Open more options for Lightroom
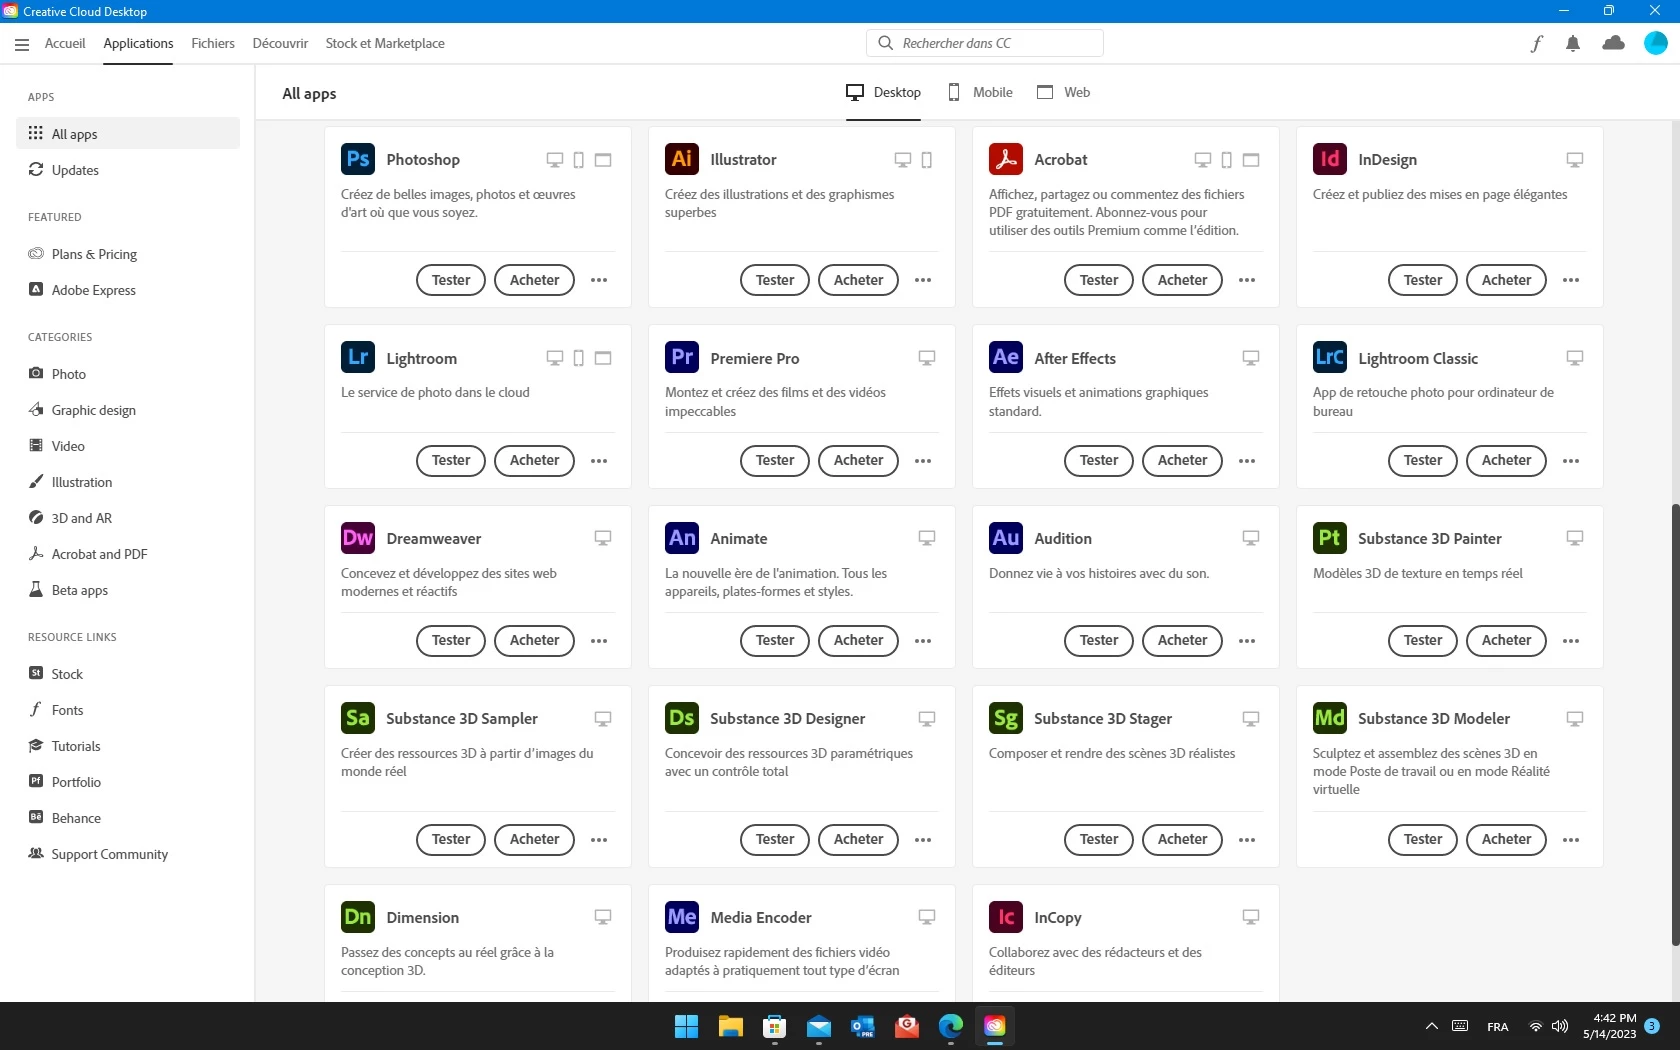Viewport: 1680px width, 1050px height. click(x=599, y=461)
